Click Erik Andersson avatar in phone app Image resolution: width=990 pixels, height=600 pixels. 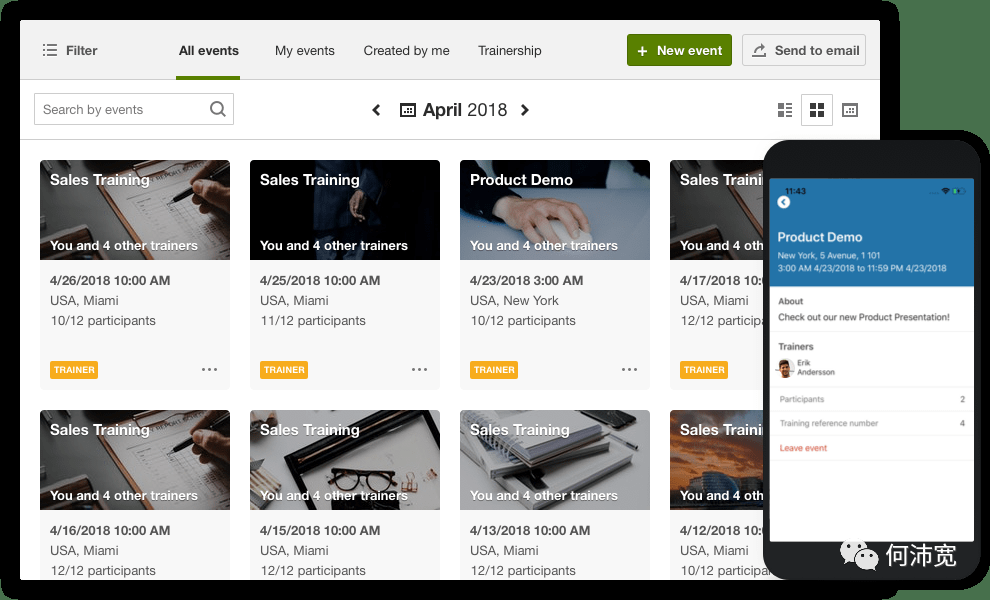tap(785, 368)
